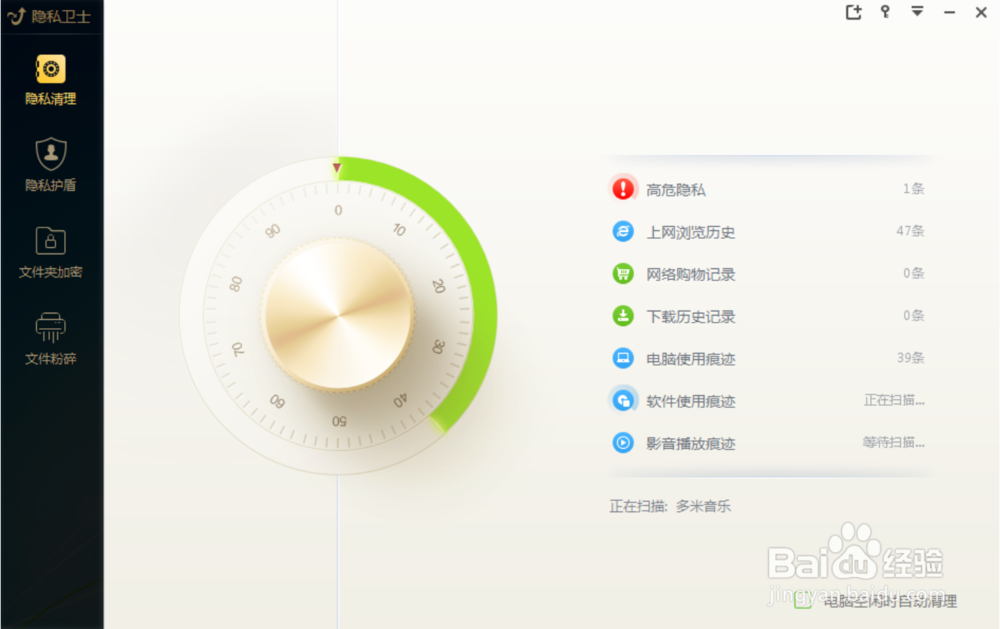
Task: Click the 39条 computer traces count
Action: (x=911, y=358)
